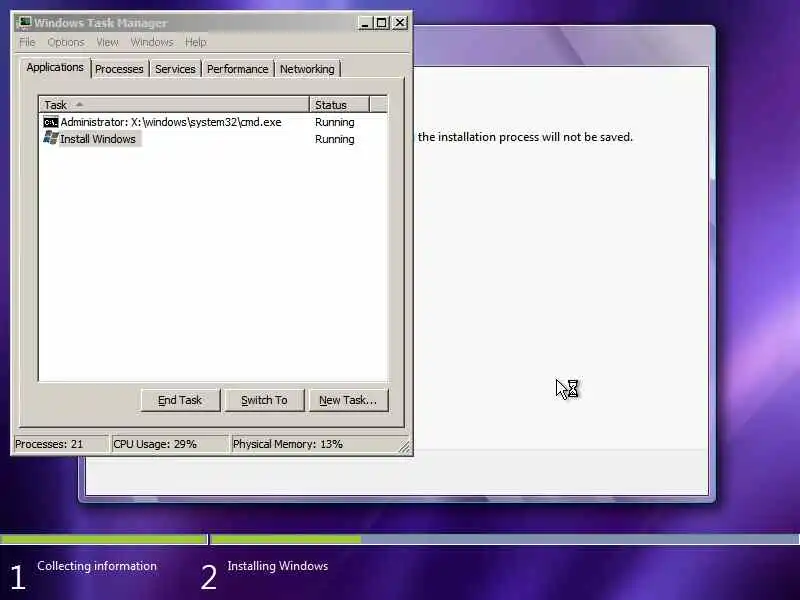800x600 pixels.
Task: Click the Installing Windows progress bar
Action: pos(505,539)
